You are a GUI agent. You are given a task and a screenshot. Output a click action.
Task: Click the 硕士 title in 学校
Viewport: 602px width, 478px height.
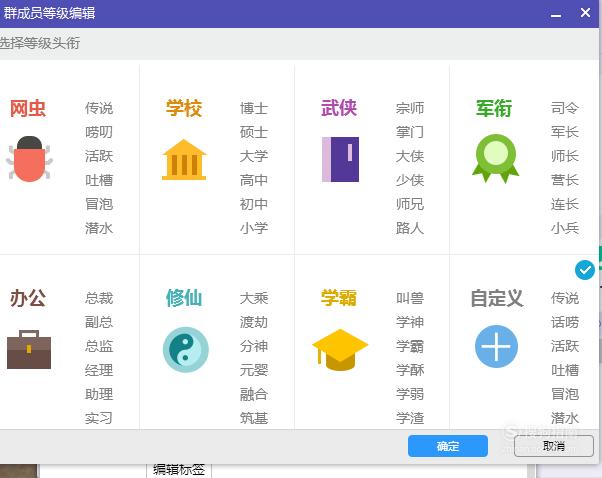[254, 132]
